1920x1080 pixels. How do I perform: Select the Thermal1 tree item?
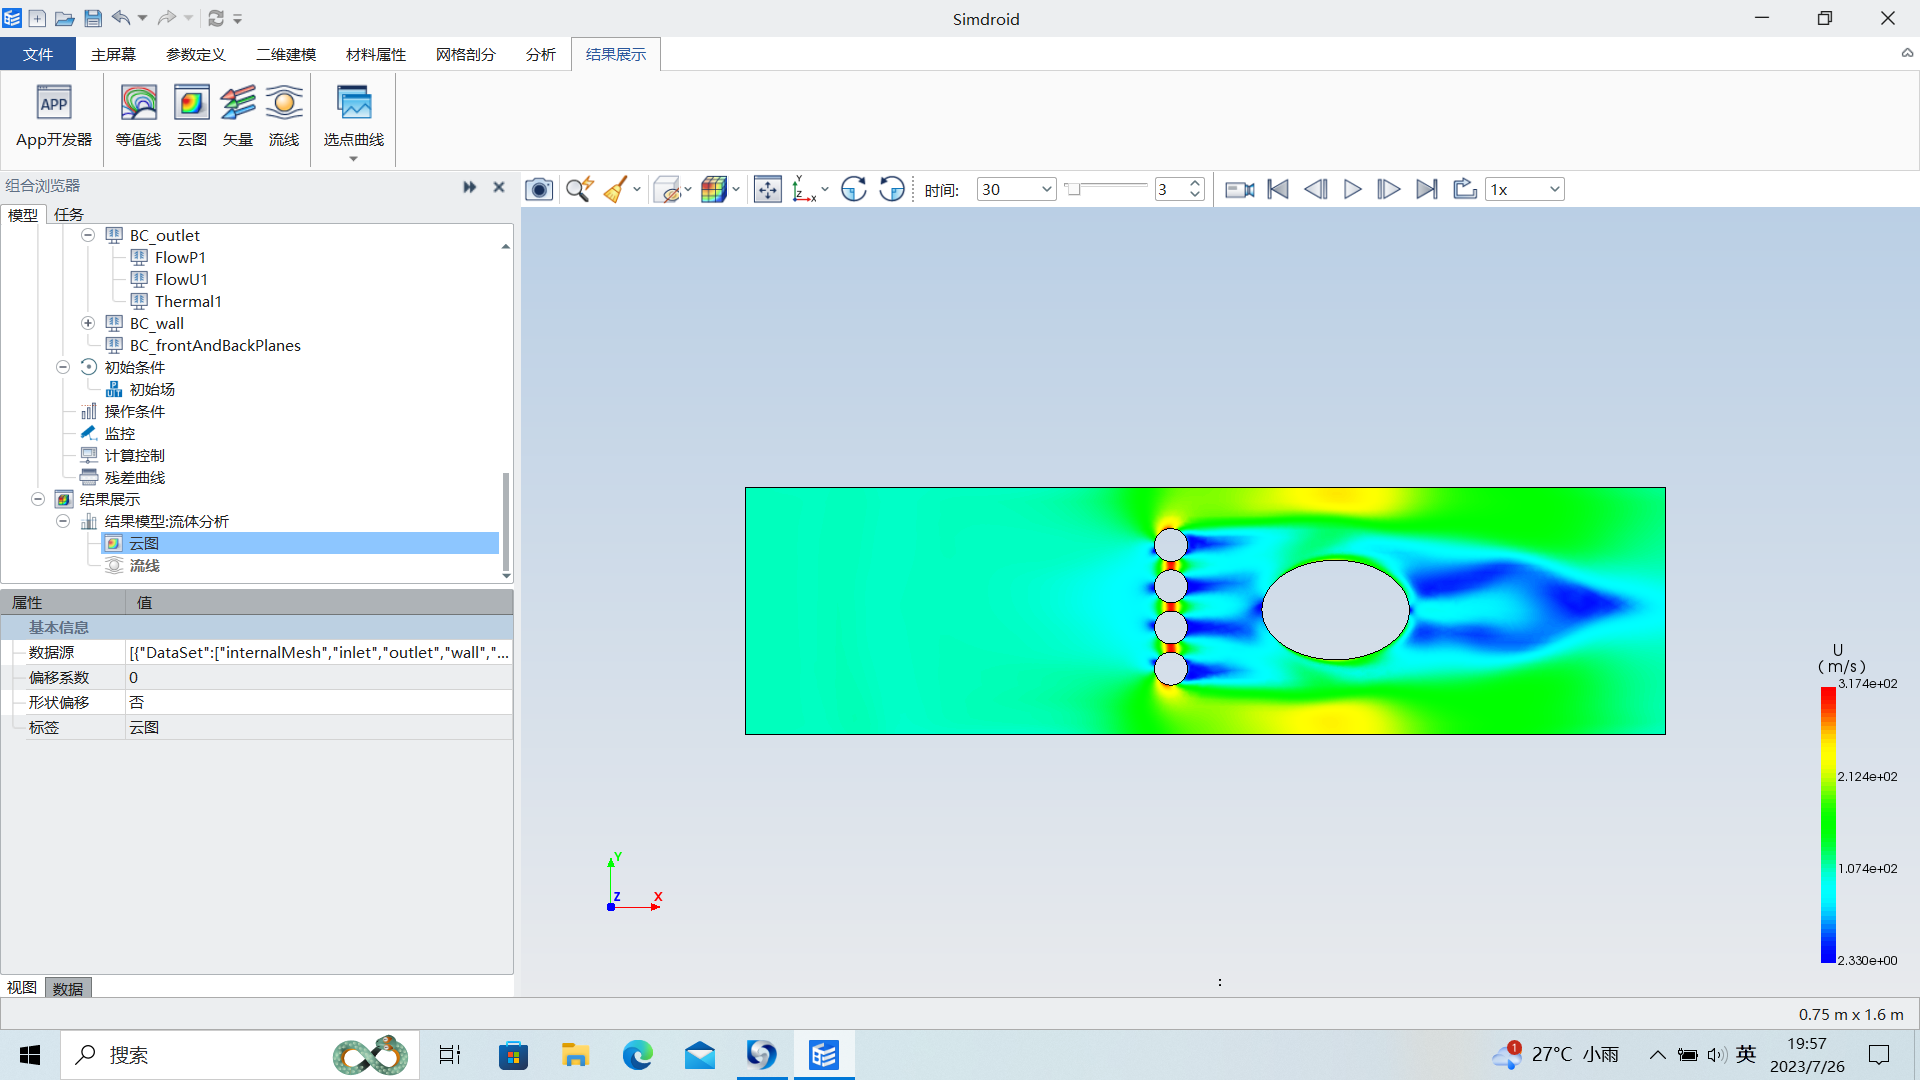point(188,301)
